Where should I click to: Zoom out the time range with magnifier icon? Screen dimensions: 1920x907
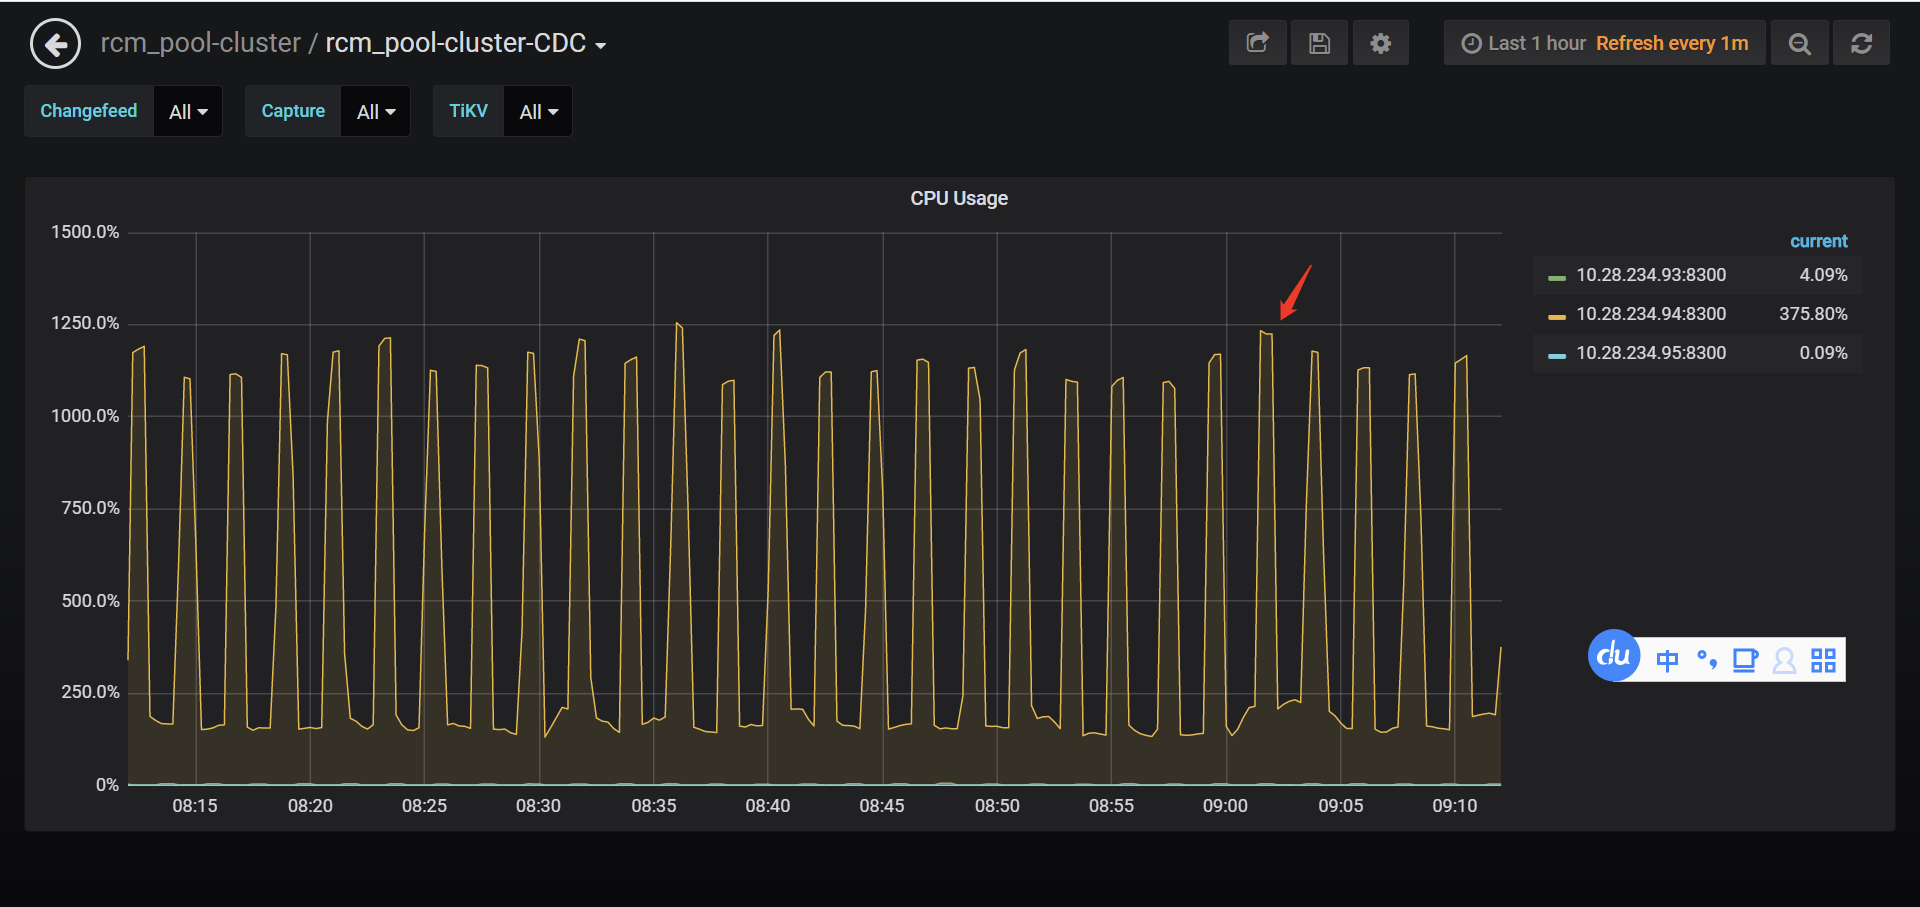tap(1799, 43)
